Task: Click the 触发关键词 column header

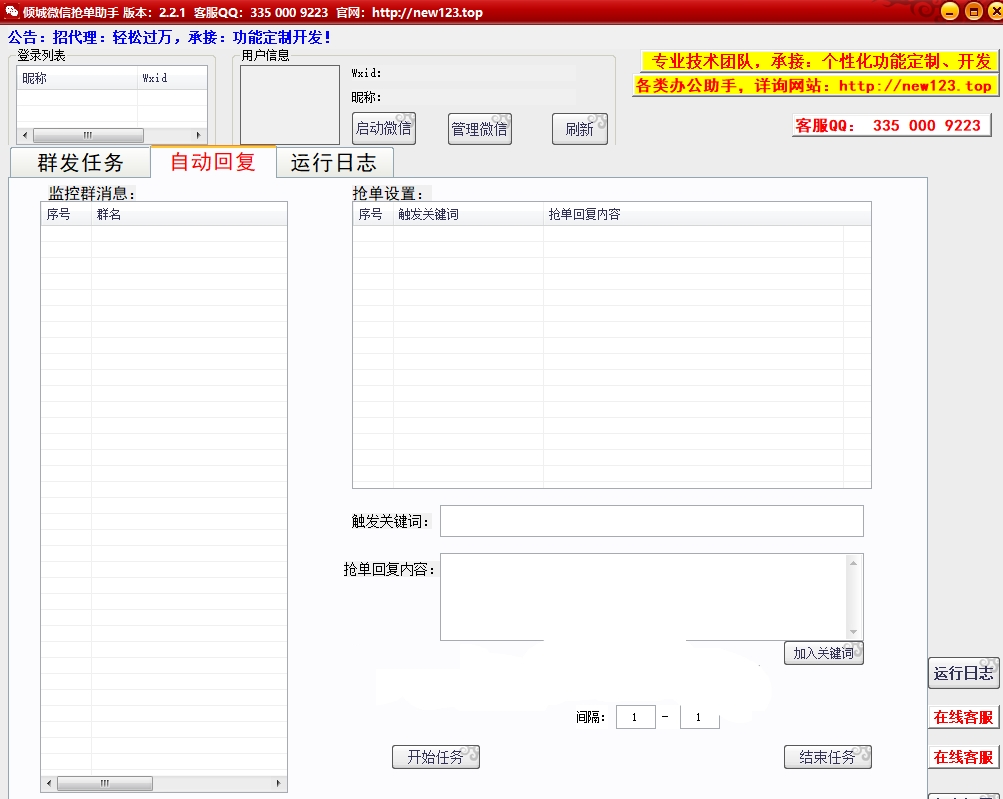Action: click(468, 214)
